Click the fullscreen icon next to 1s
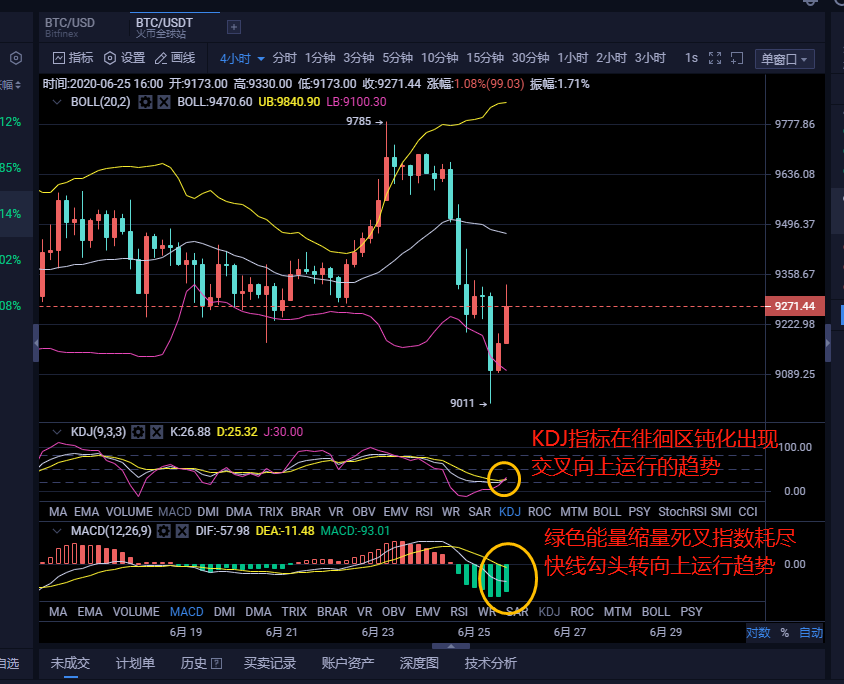The image size is (844, 684). 713,58
